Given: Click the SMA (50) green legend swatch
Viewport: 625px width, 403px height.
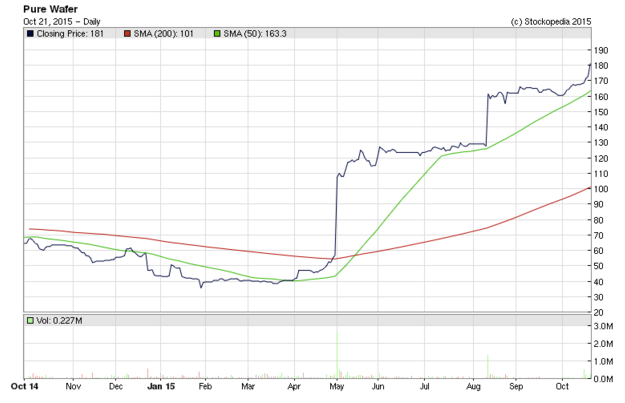Looking at the screenshot, I should tap(217, 34).
